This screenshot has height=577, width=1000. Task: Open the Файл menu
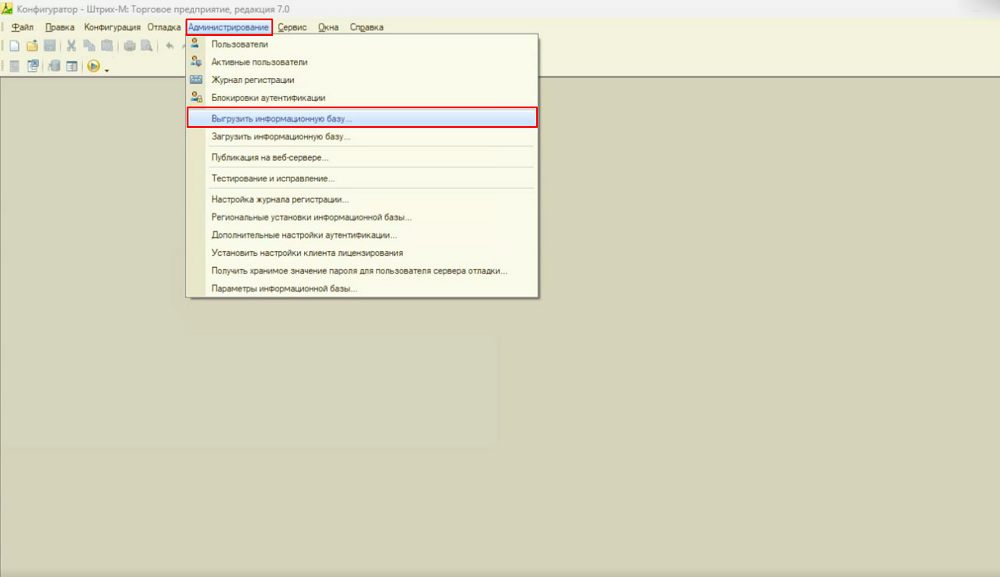click(x=22, y=27)
